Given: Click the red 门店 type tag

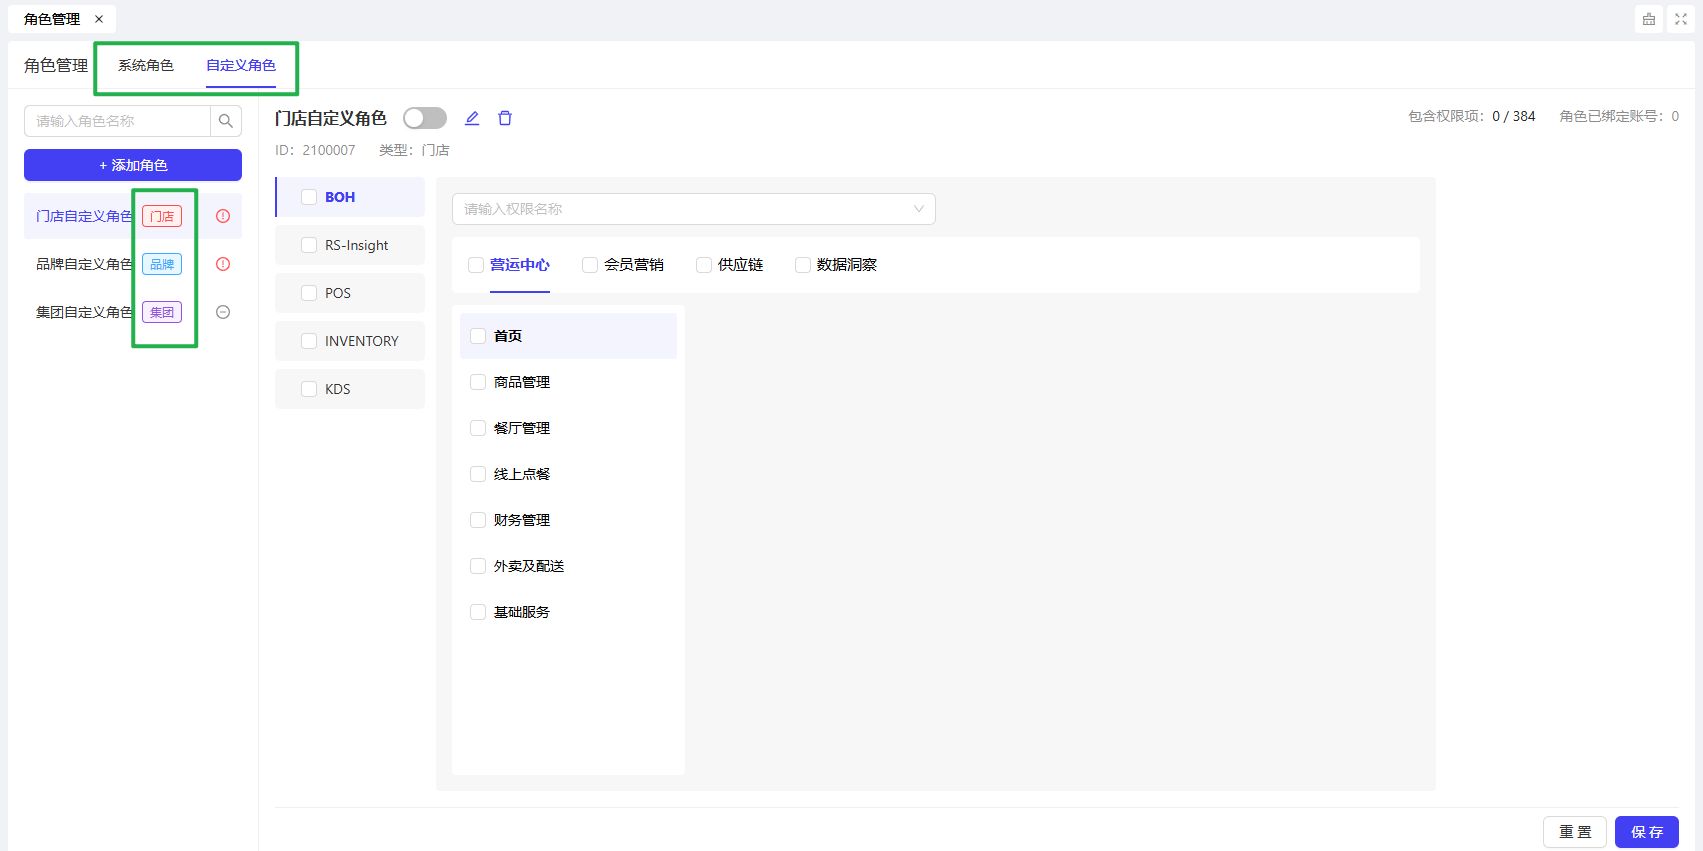Looking at the screenshot, I should [x=162, y=216].
